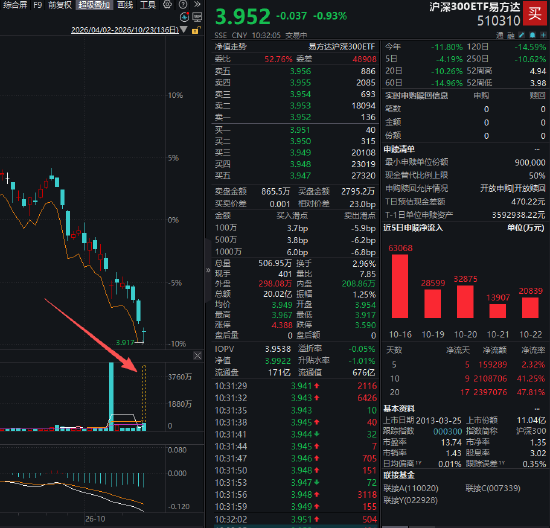Select the 卖五 ask row at 3.956
This screenshot has width=550, height=528.
pos(295,71)
